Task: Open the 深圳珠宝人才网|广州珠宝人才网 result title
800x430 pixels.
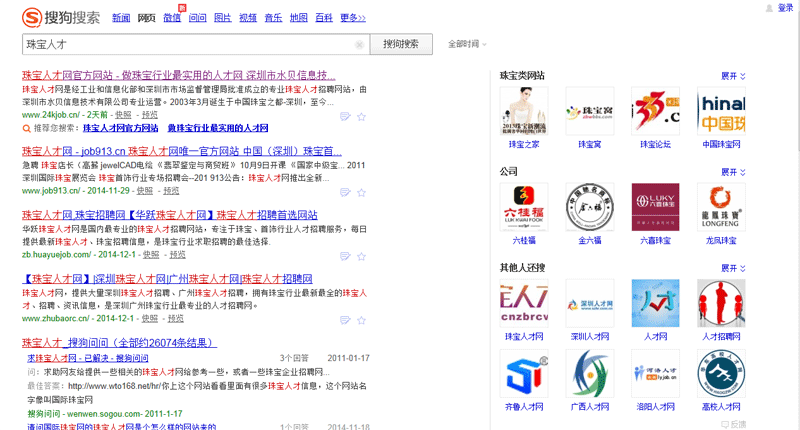Action: pyautogui.click(x=167, y=280)
